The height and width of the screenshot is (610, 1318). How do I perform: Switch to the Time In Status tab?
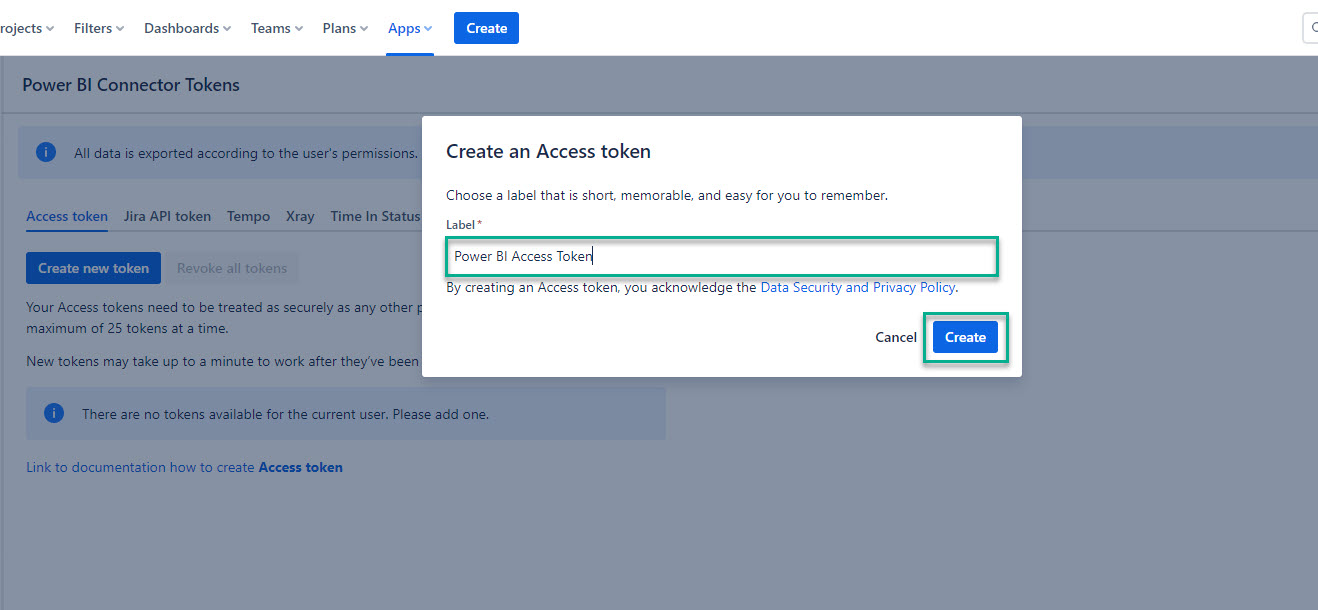tap(375, 216)
